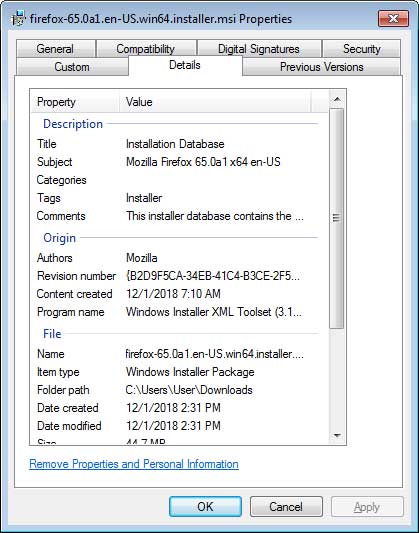This screenshot has height=533, width=419.
Task: Click the 'Date created' property label
Action: coord(68,408)
